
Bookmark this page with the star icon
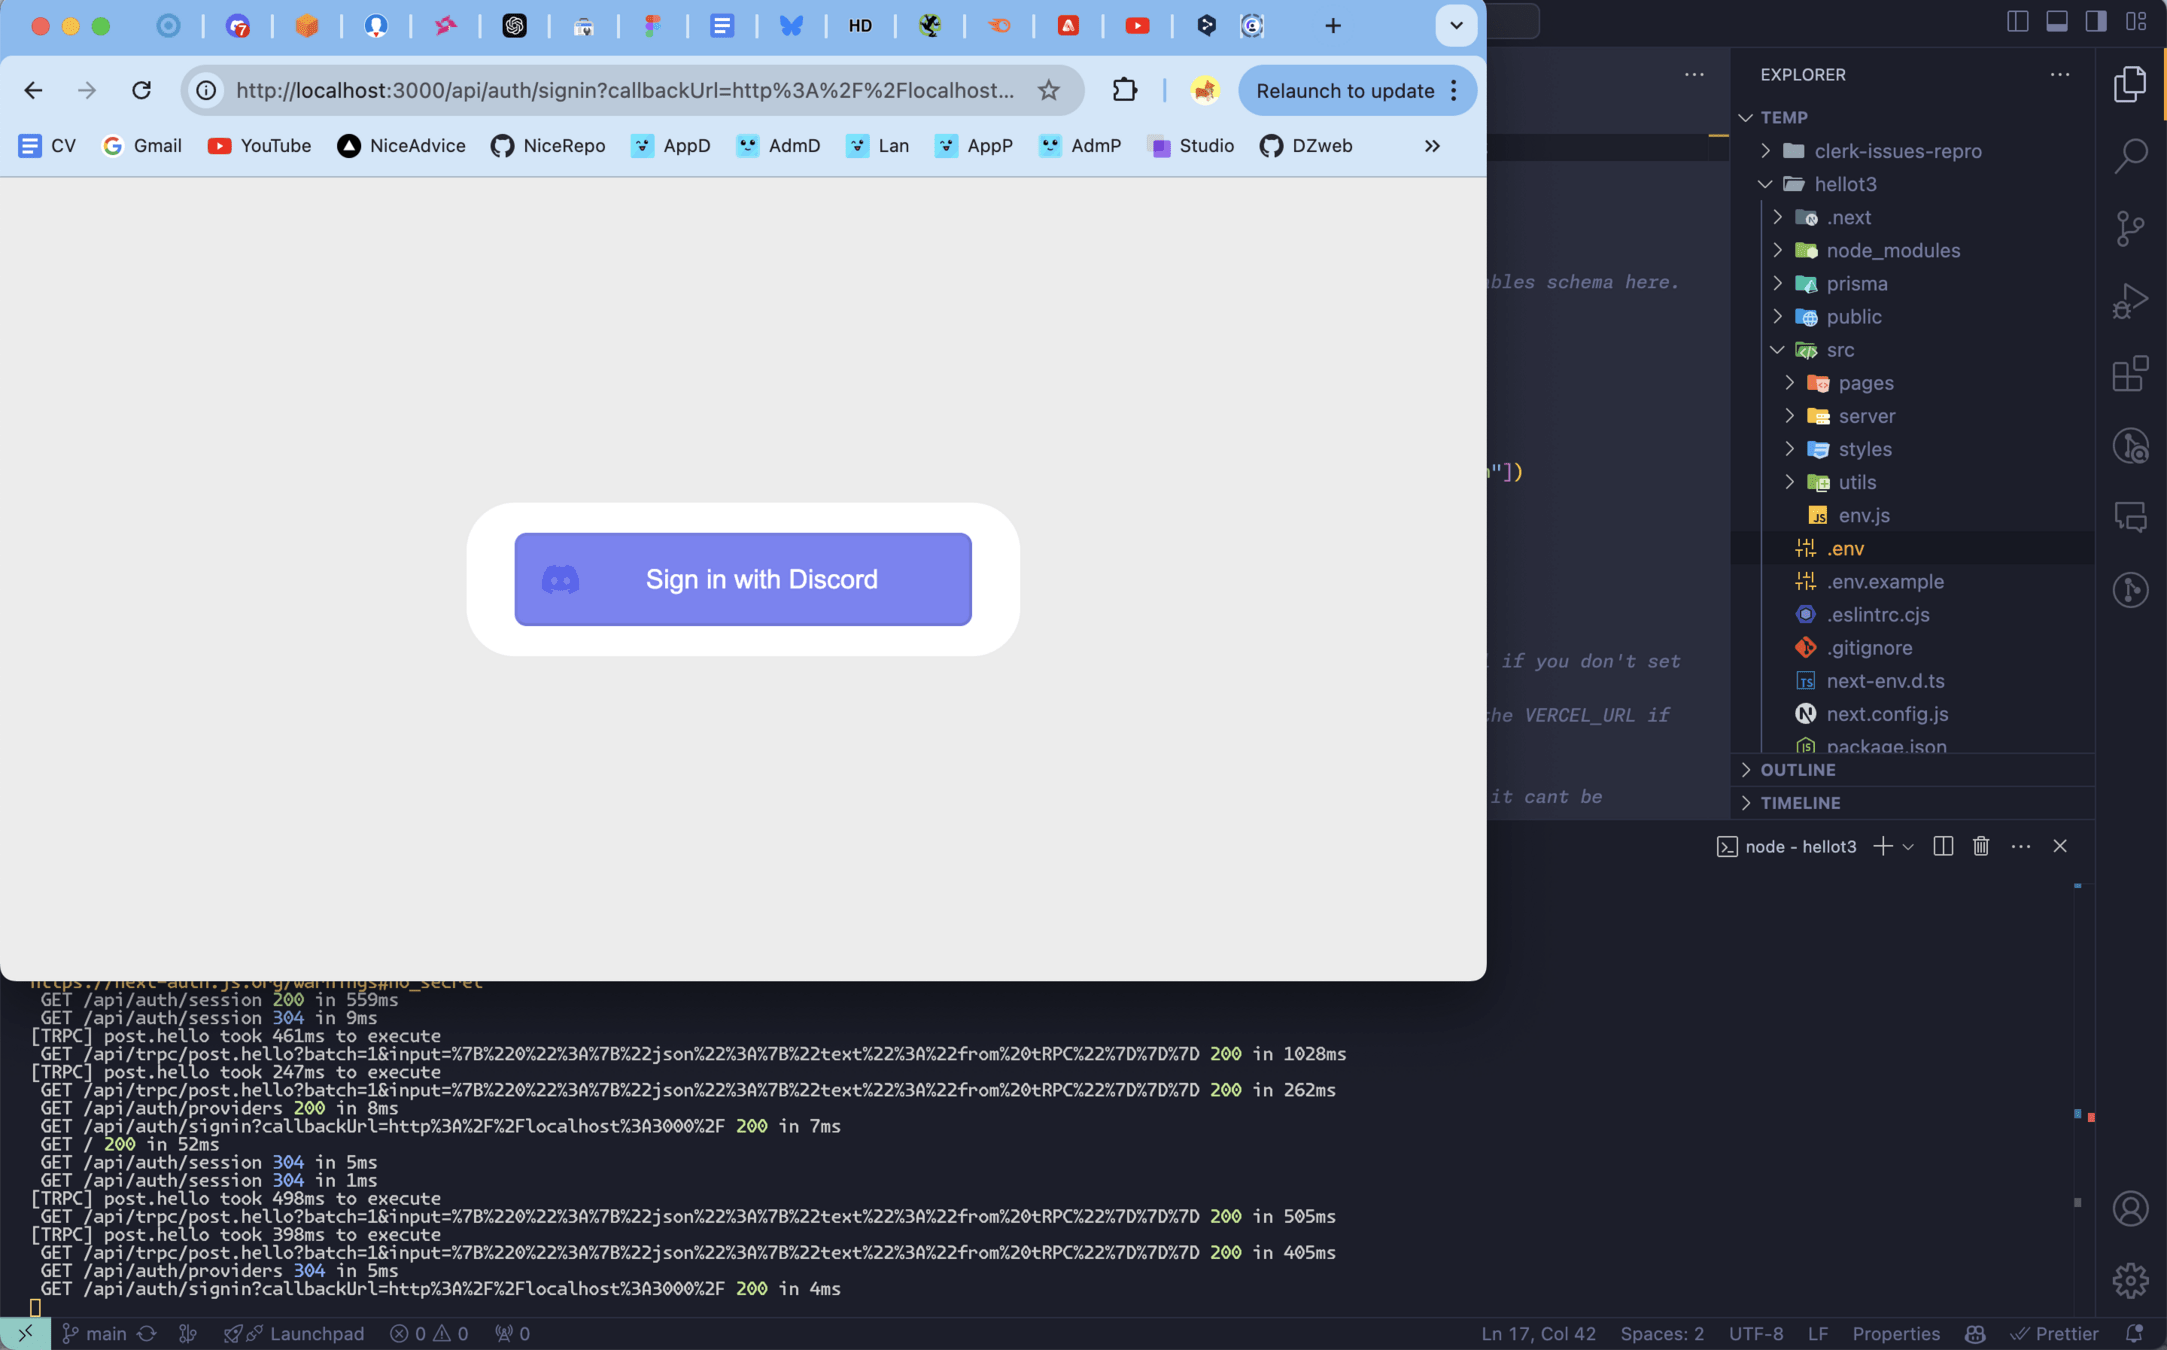[1048, 90]
